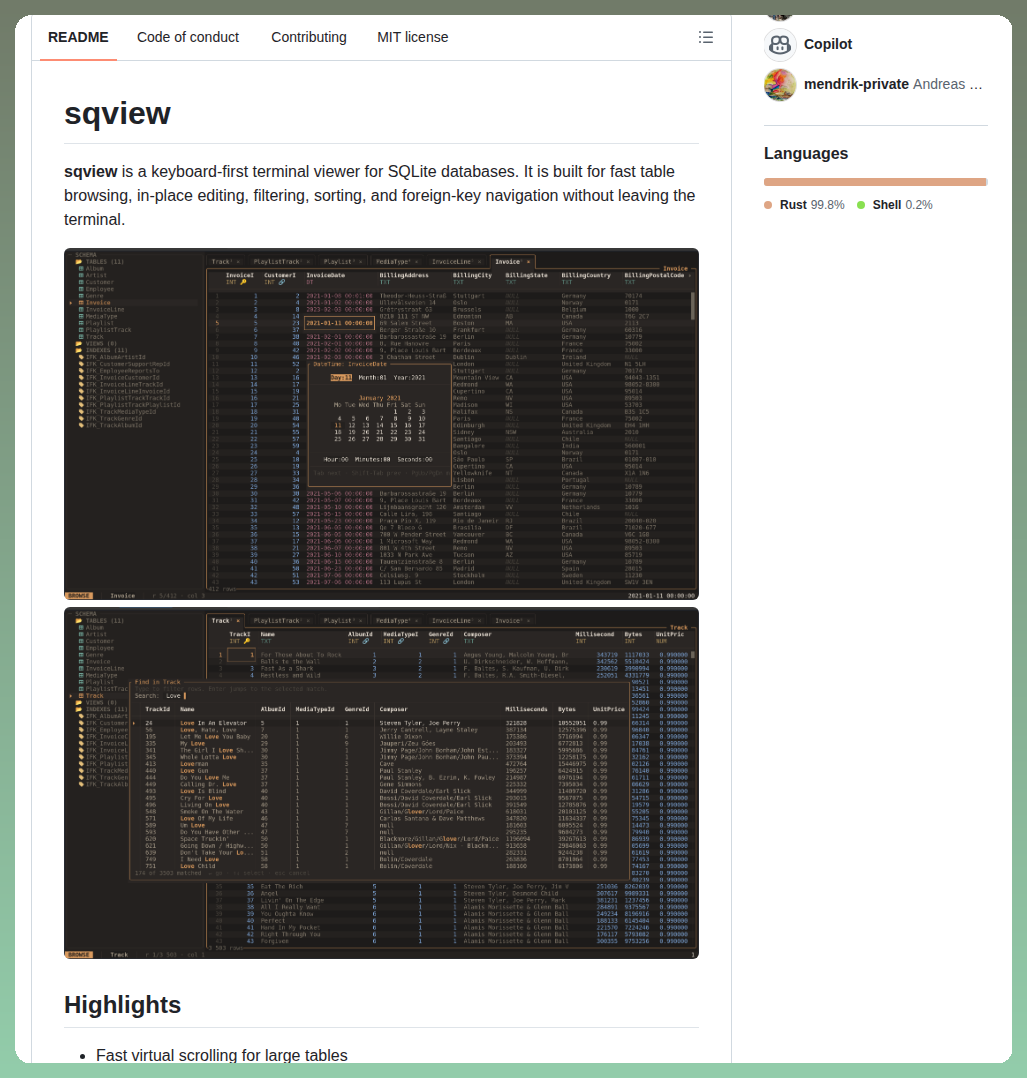Switch to Code of conduct tab
This screenshot has width=1027, height=1078.
(188, 37)
